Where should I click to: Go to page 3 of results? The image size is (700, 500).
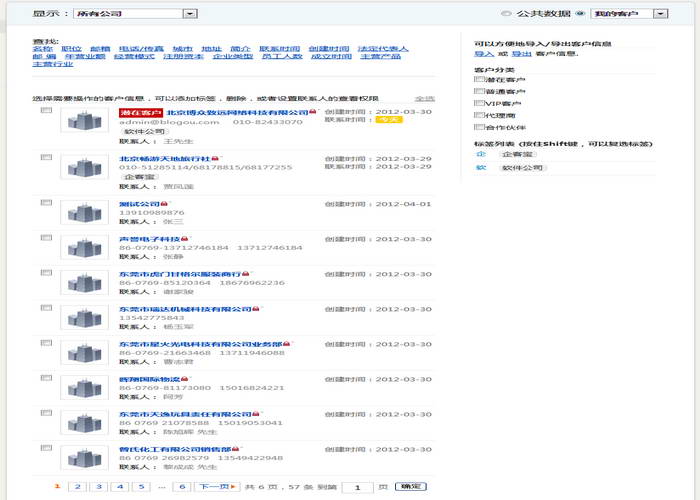pyautogui.click(x=99, y=487)
